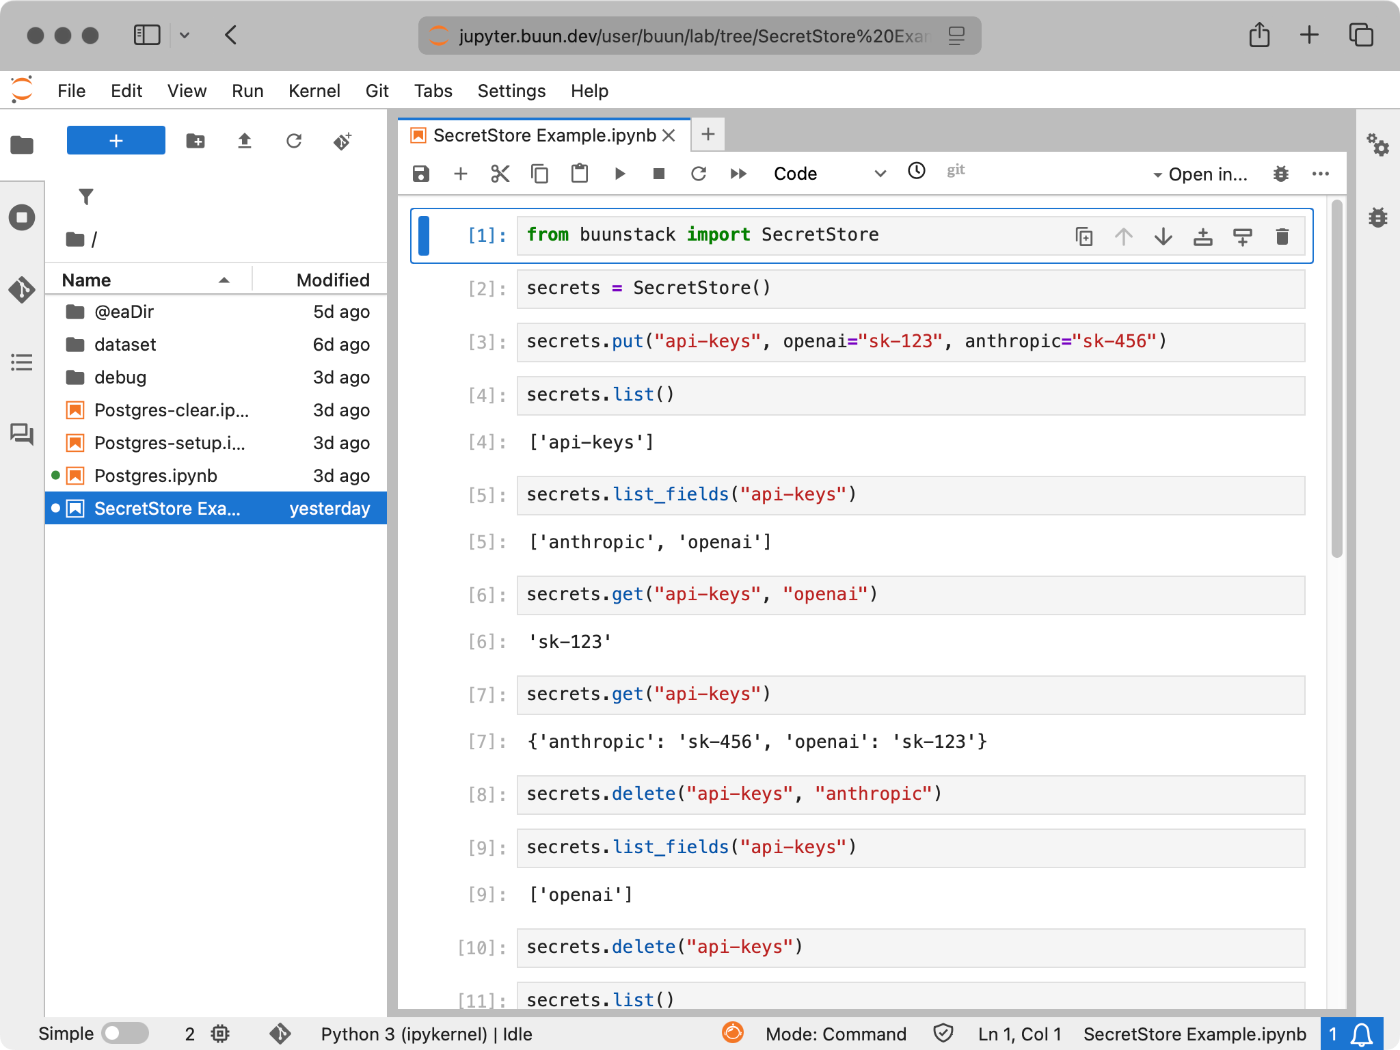Create a new folder in file browser
1400x1050 pixels.
pyautogui.click(x=196, y=141)
